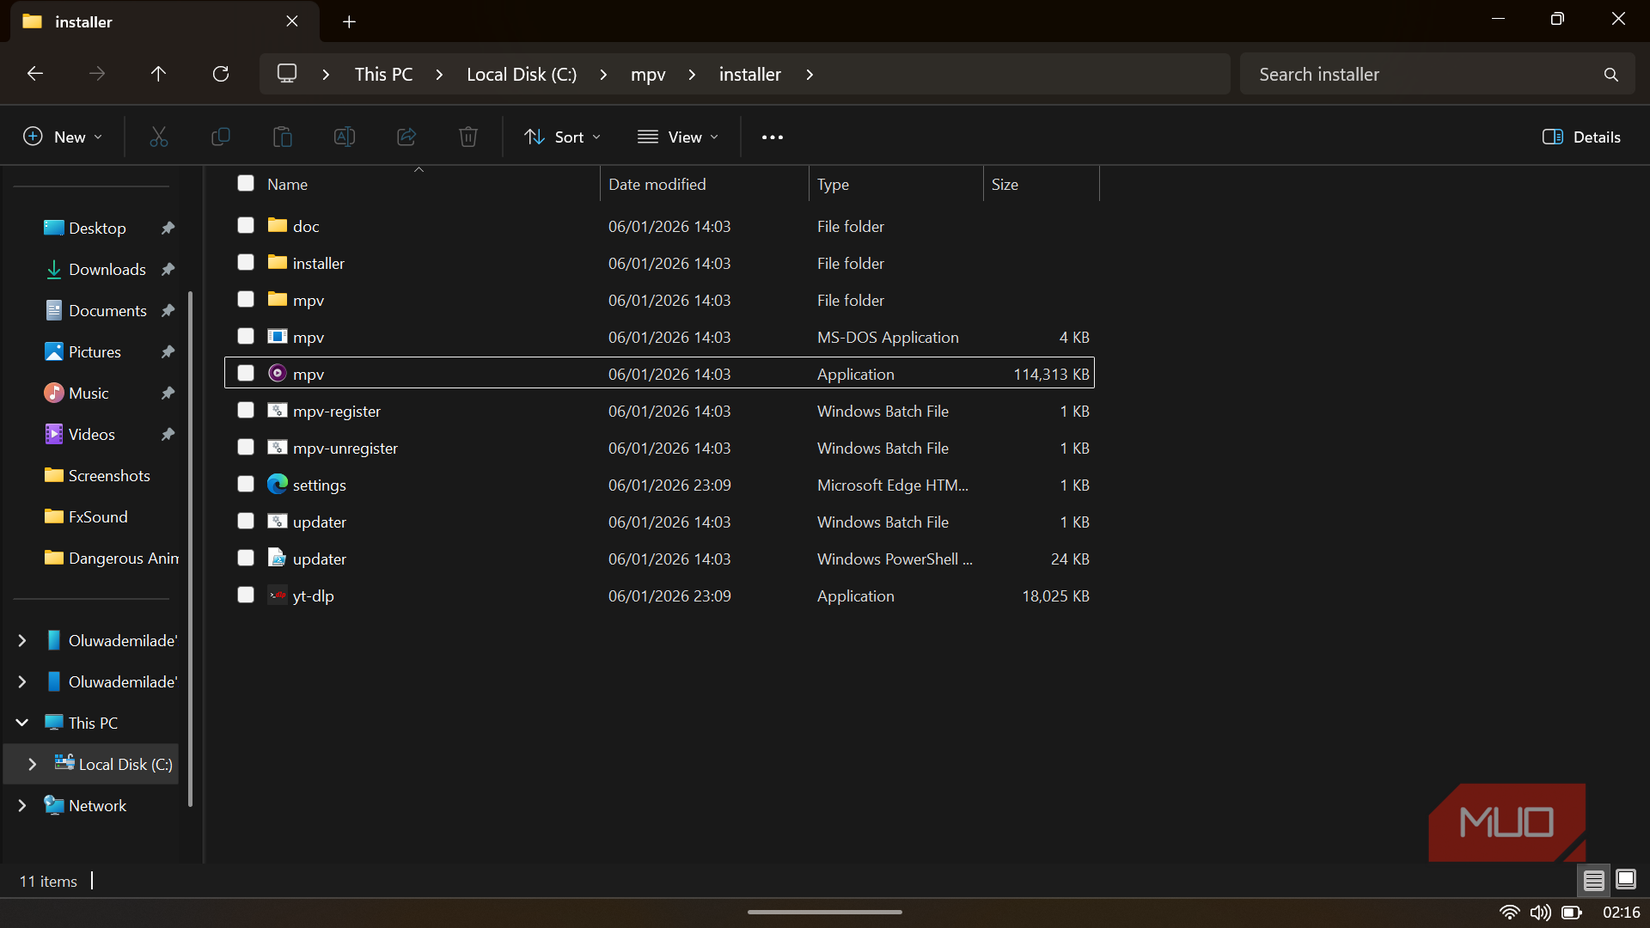Tick the select-all checkbox in the Name header

coord(245,183)
